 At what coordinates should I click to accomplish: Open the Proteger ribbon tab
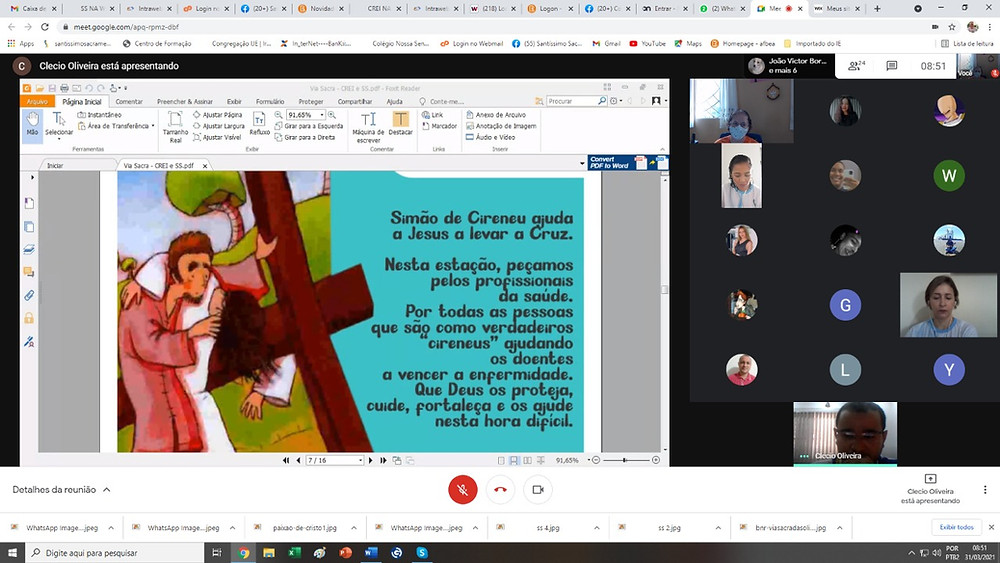coord(311,101)
